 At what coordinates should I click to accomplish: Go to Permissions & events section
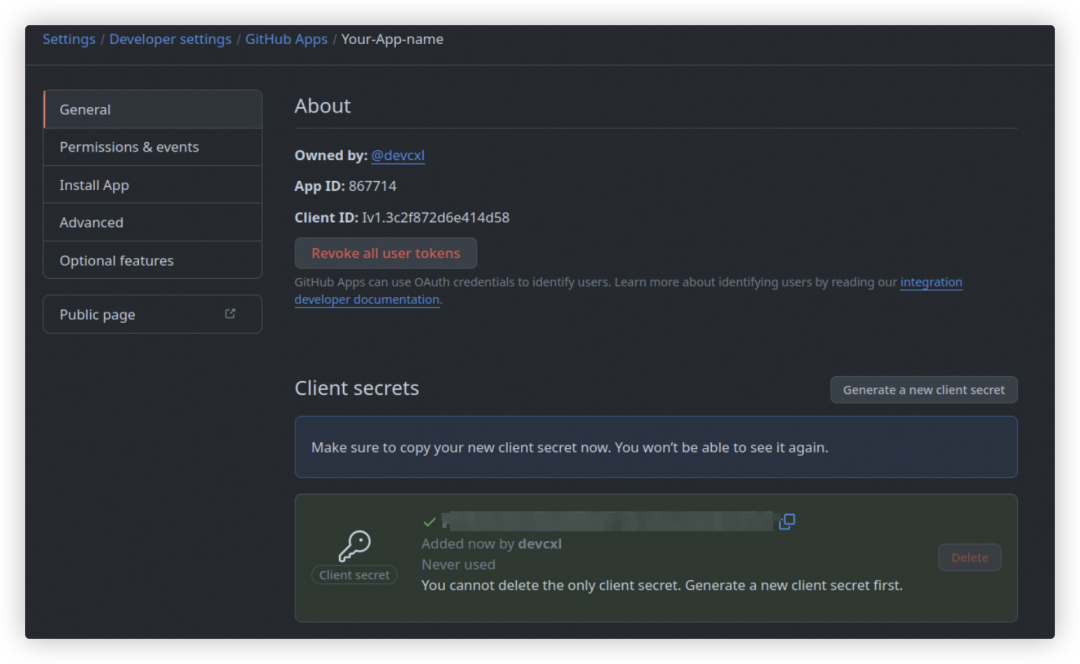[x=153, y=147]
